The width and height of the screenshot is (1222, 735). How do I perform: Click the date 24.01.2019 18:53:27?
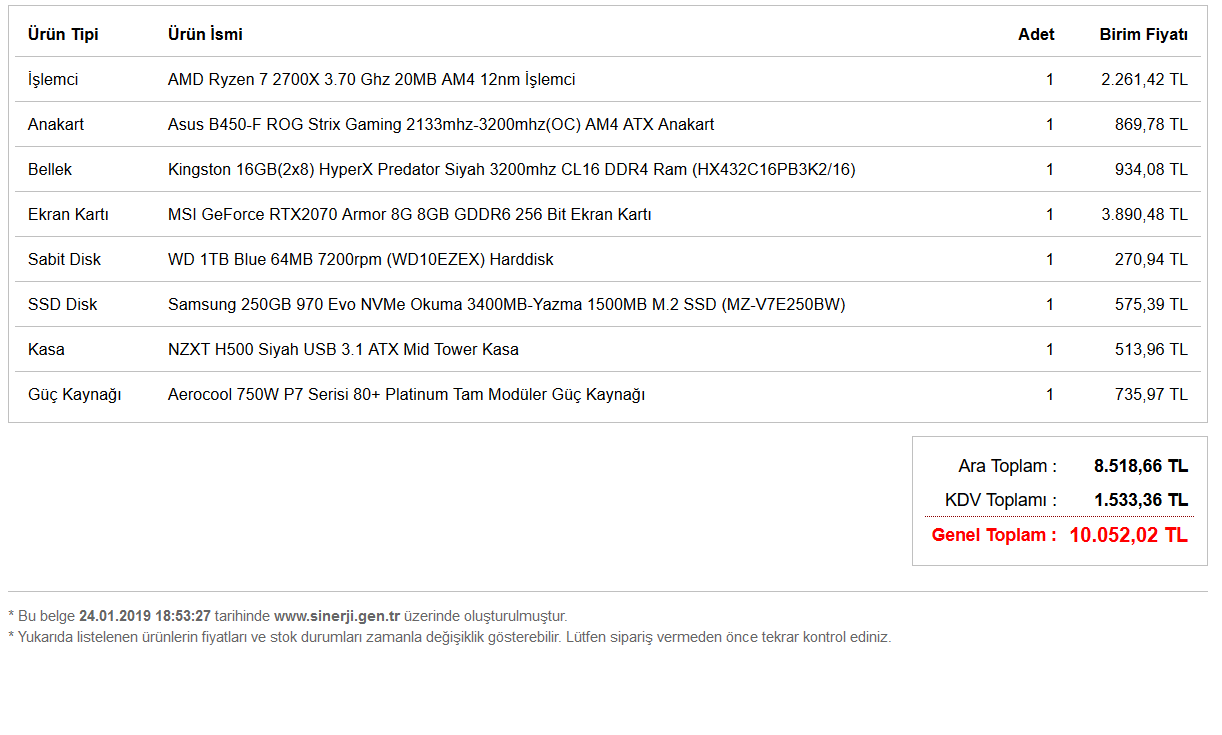coord(145,616)
